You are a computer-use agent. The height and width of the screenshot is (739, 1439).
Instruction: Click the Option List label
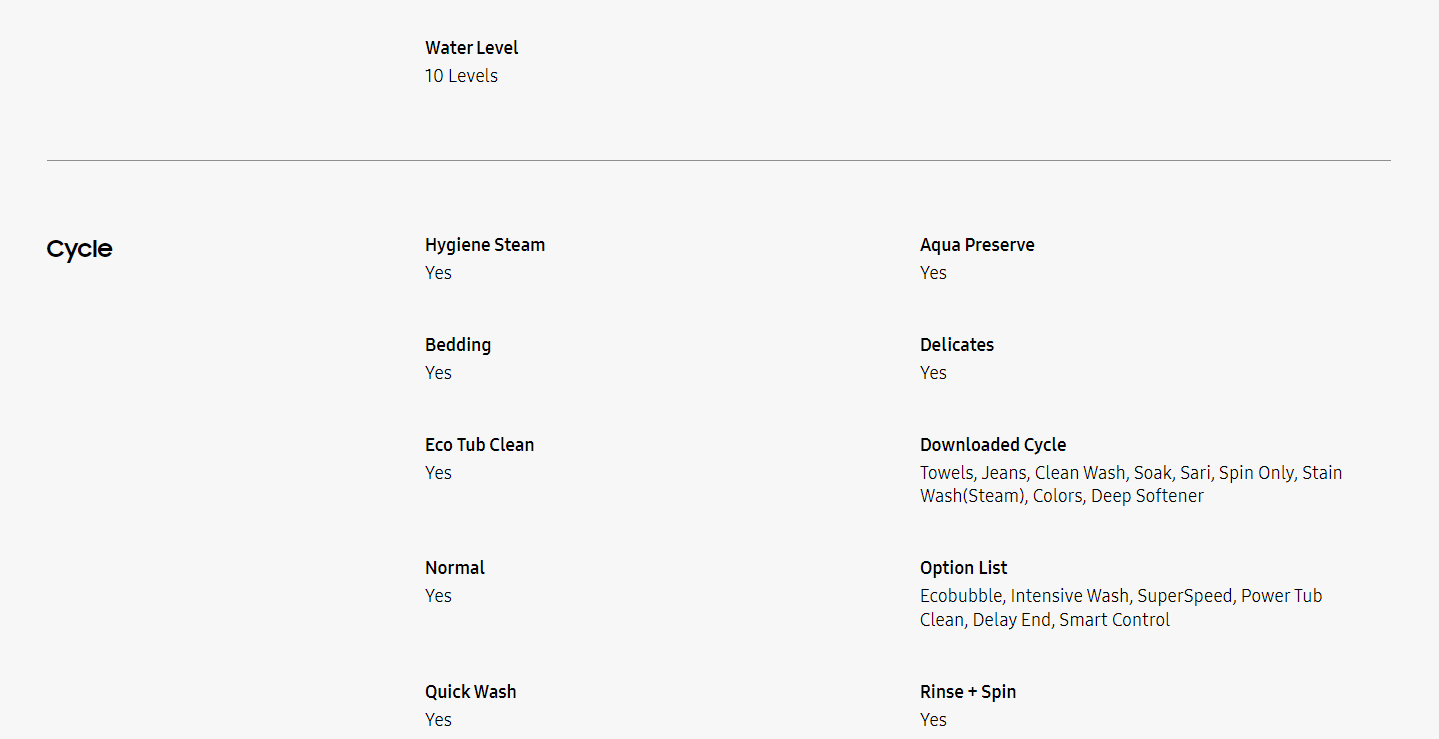(964, 568)
